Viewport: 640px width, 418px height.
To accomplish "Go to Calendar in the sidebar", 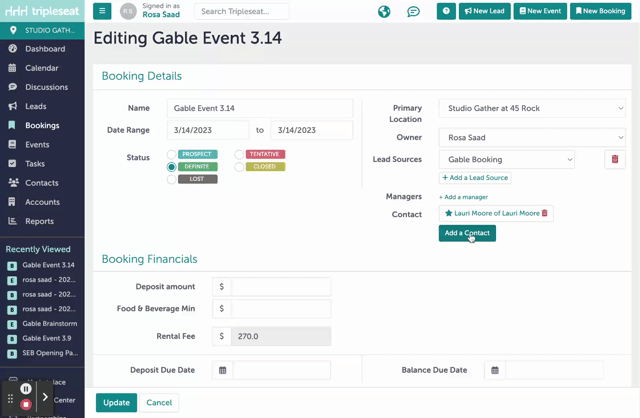I will click(x=41, y=68).
